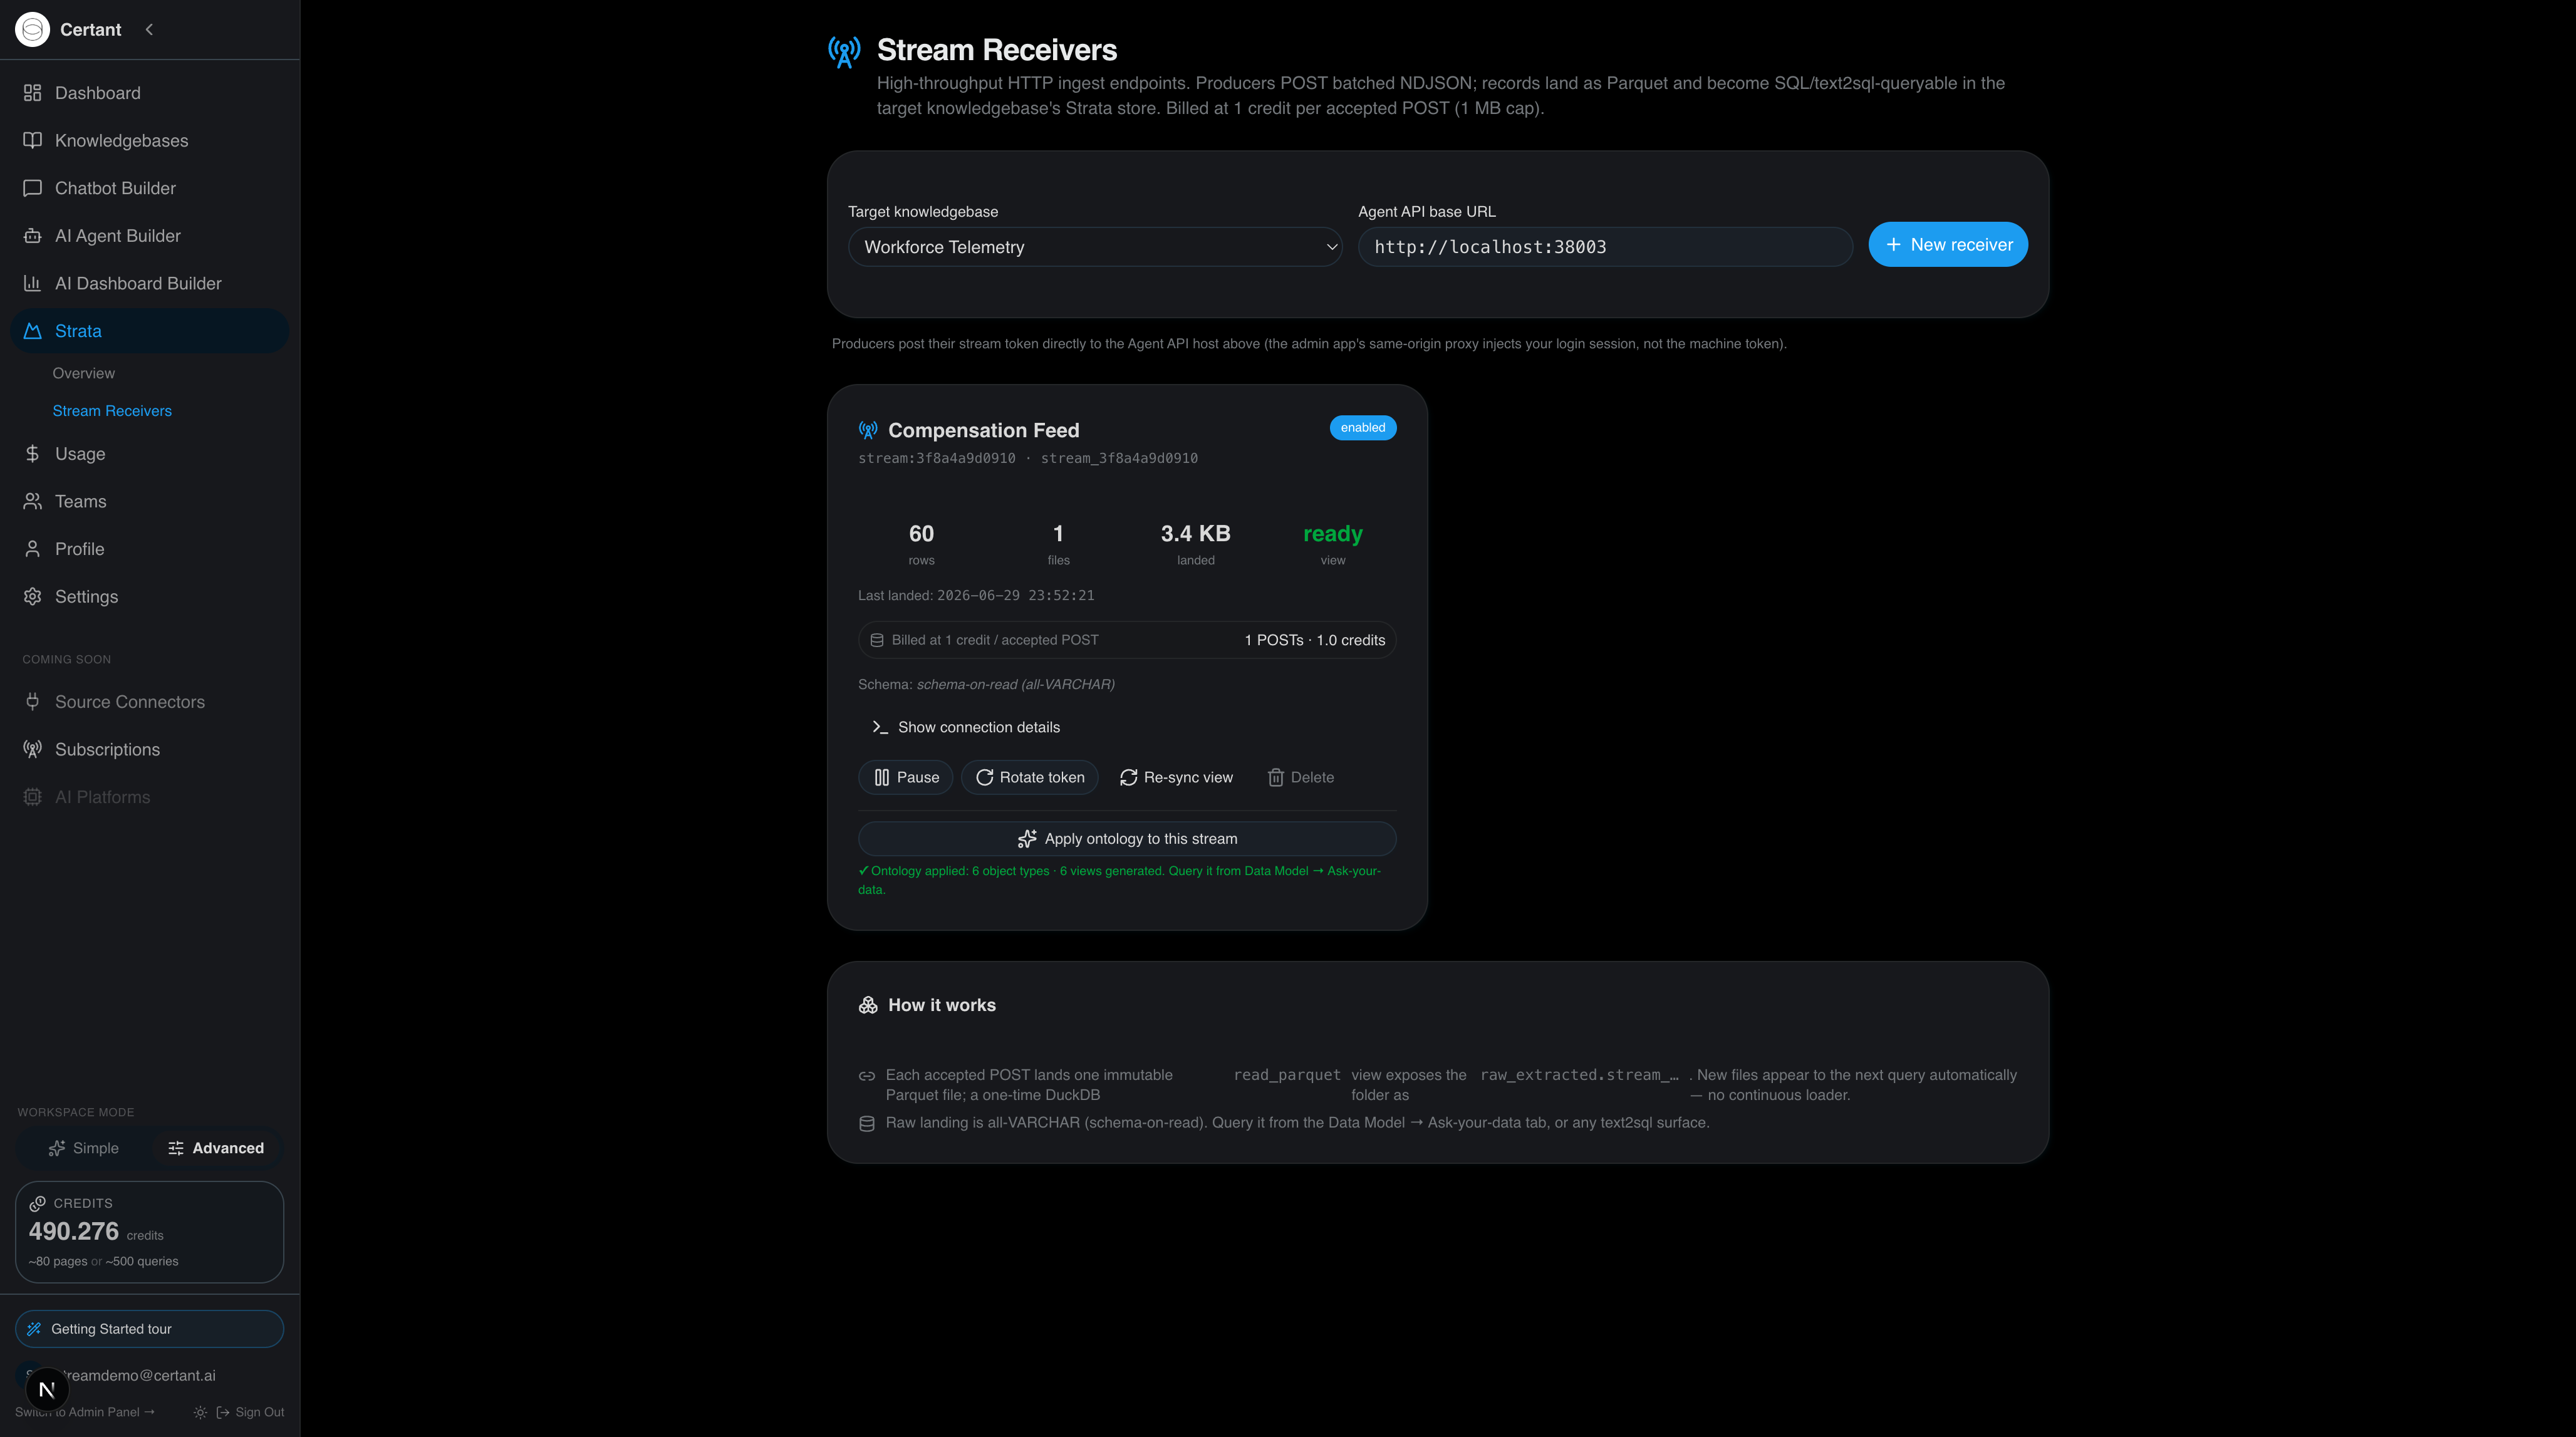This screenshot has height=1437, width=2576.
Task: Click the AI Platforms chip icon
Action: (32, 797)
